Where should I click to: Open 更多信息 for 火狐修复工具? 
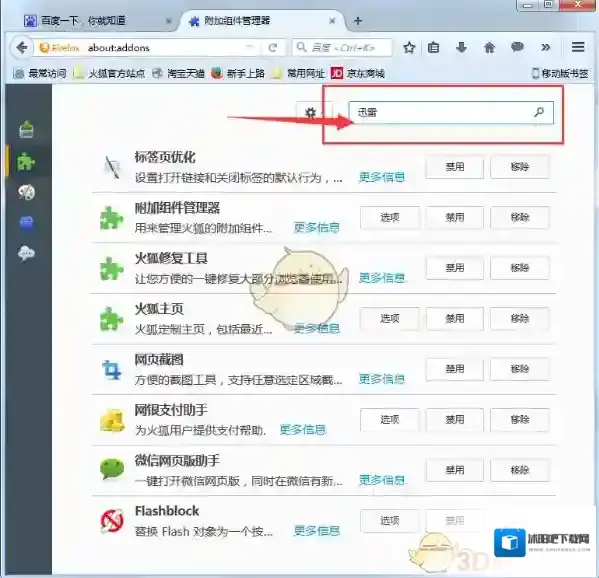point(382,278)
